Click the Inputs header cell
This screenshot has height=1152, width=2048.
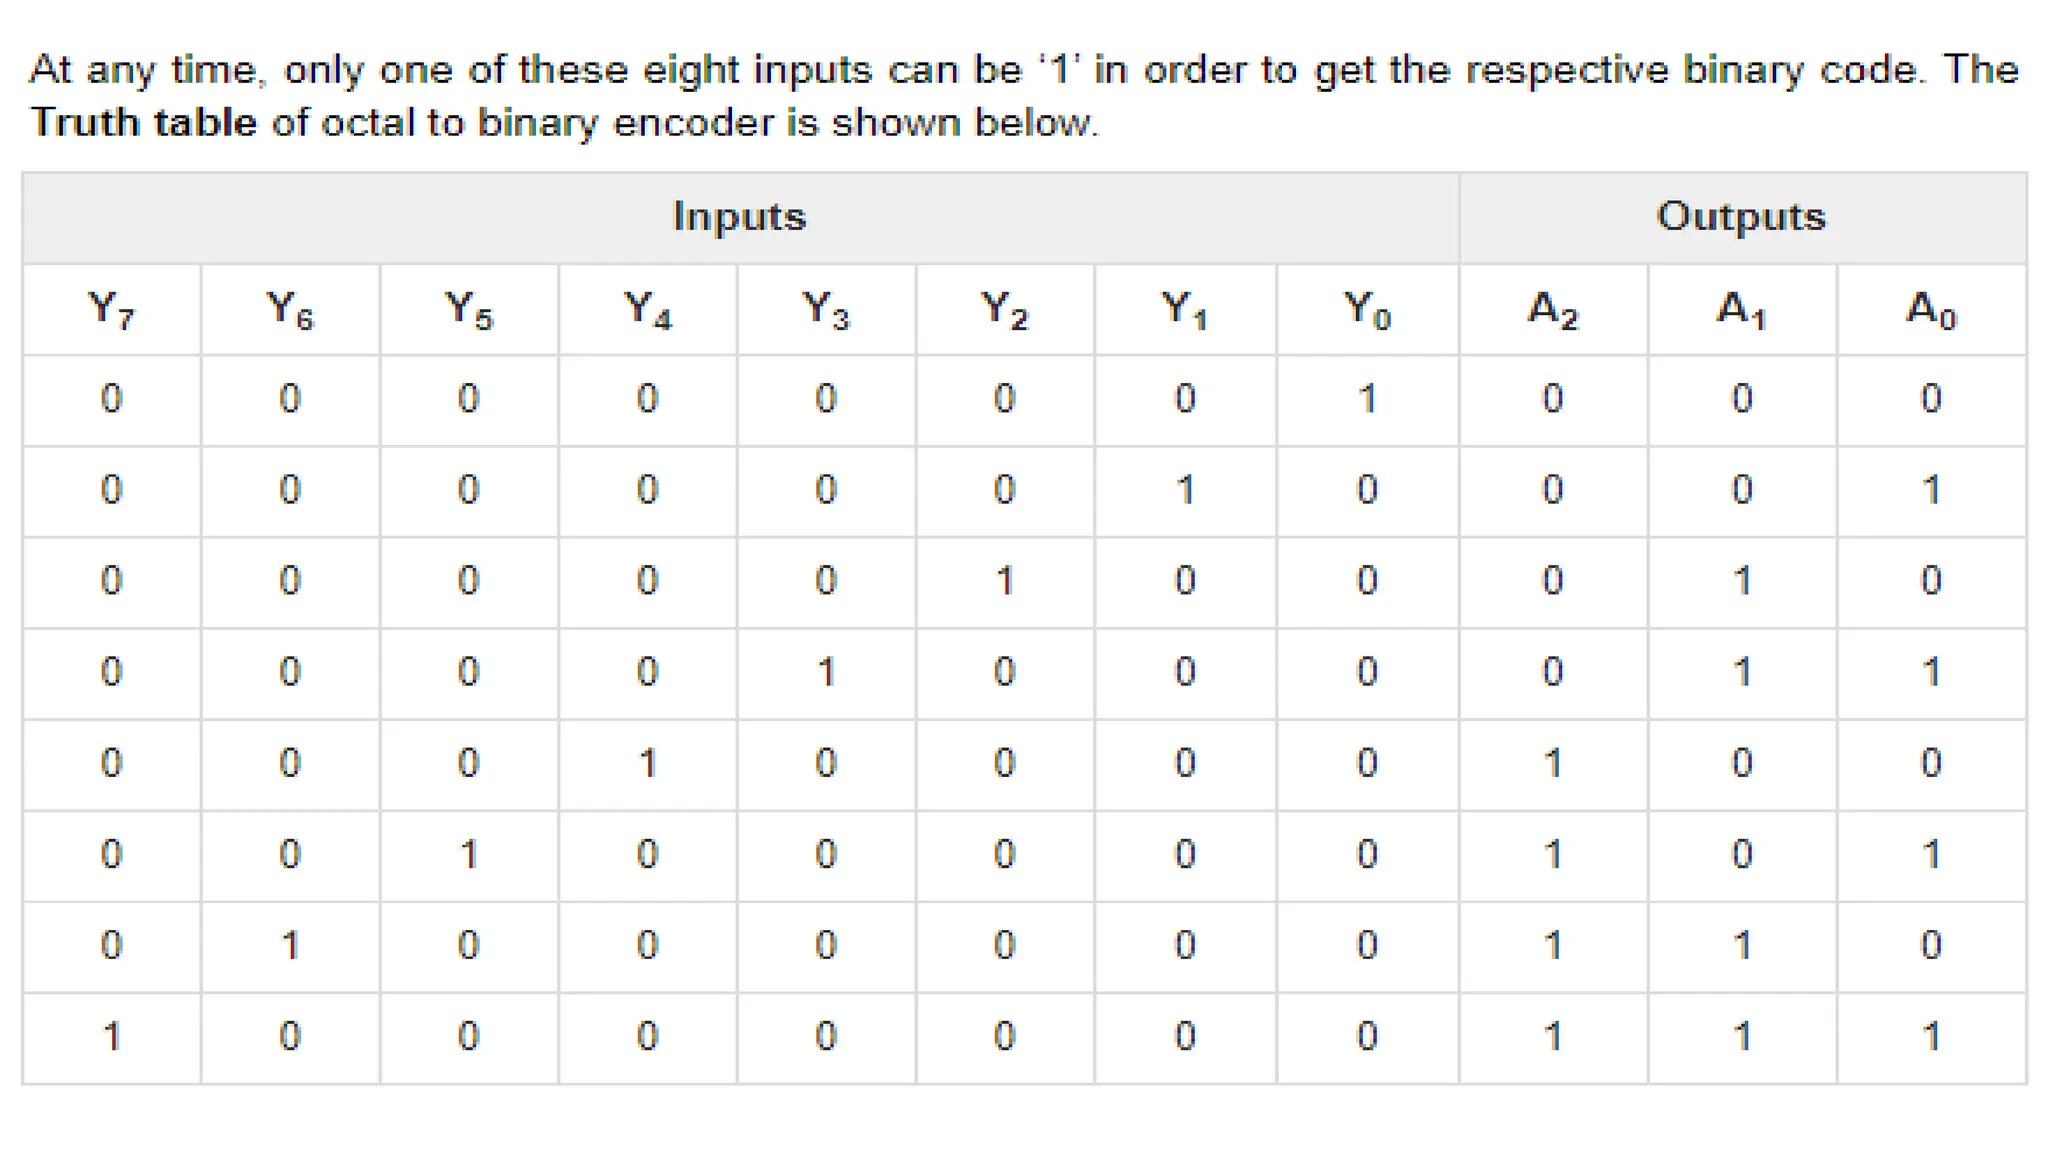tap(740, 217)
